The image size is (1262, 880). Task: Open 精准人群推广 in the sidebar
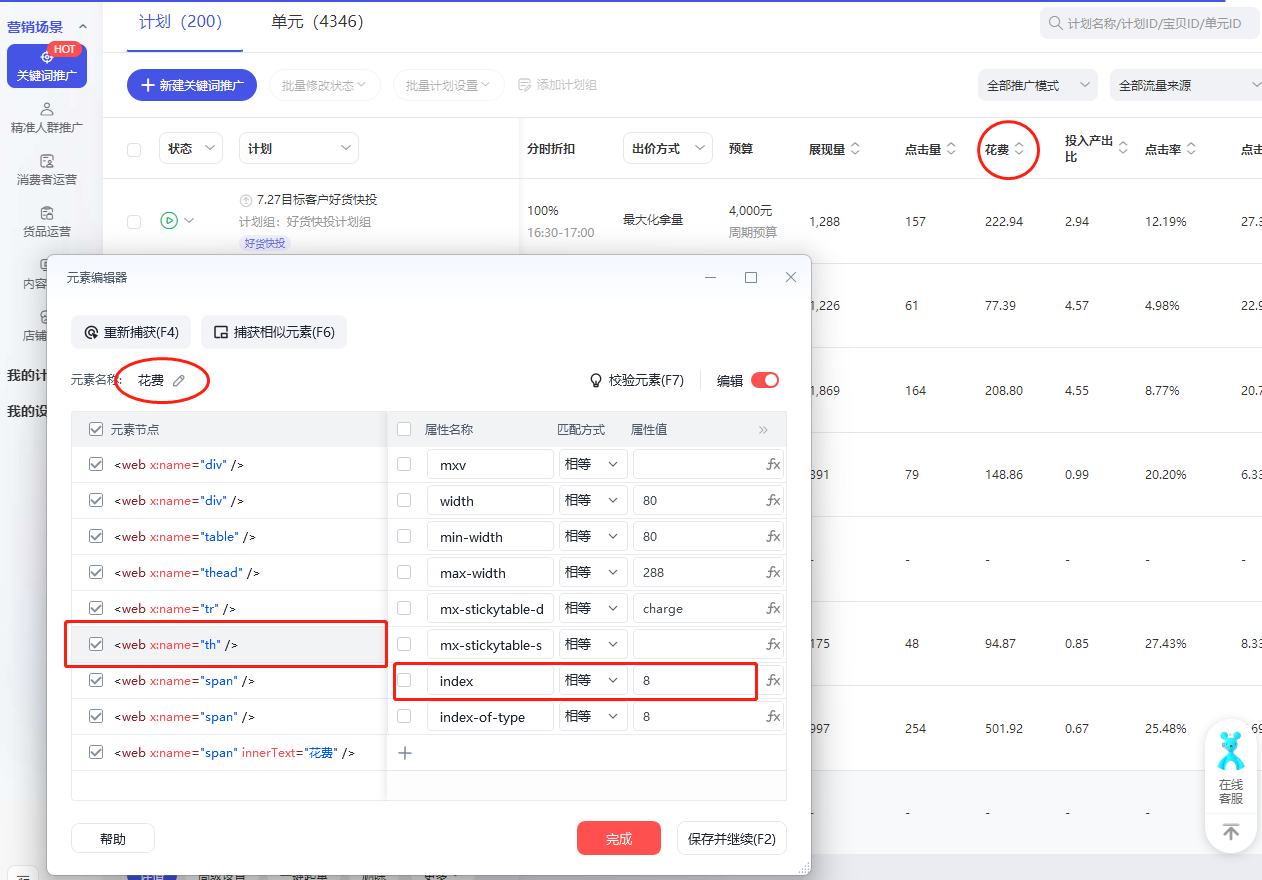[x=46, y=117]
